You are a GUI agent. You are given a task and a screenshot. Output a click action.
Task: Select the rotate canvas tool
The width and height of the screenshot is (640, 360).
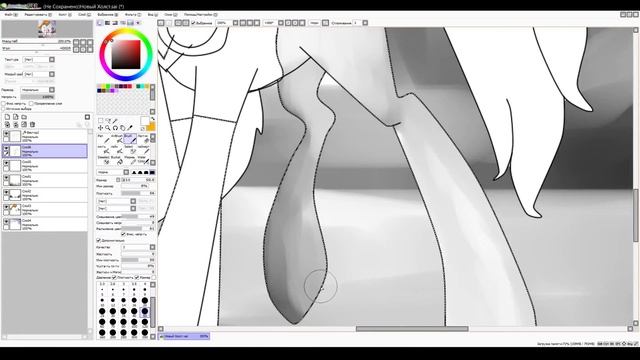click(x=116, y=128)
